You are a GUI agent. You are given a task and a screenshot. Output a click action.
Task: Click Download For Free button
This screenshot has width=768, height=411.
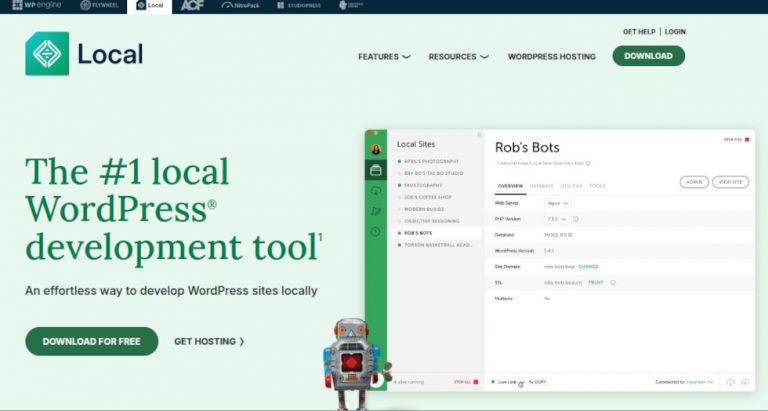click(x=92, y=341)
